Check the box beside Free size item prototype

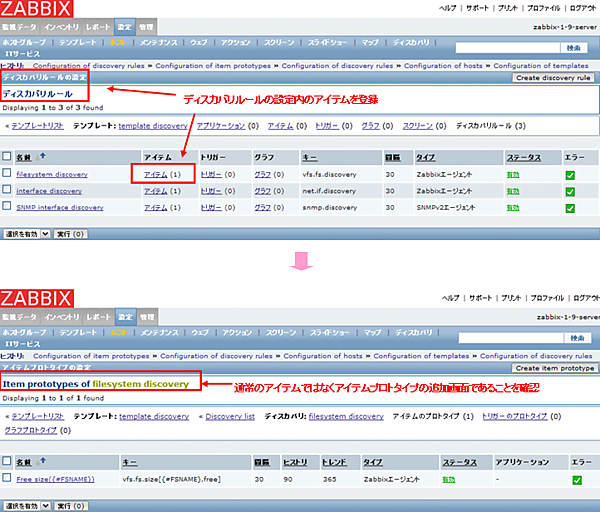tap(8, 479)
